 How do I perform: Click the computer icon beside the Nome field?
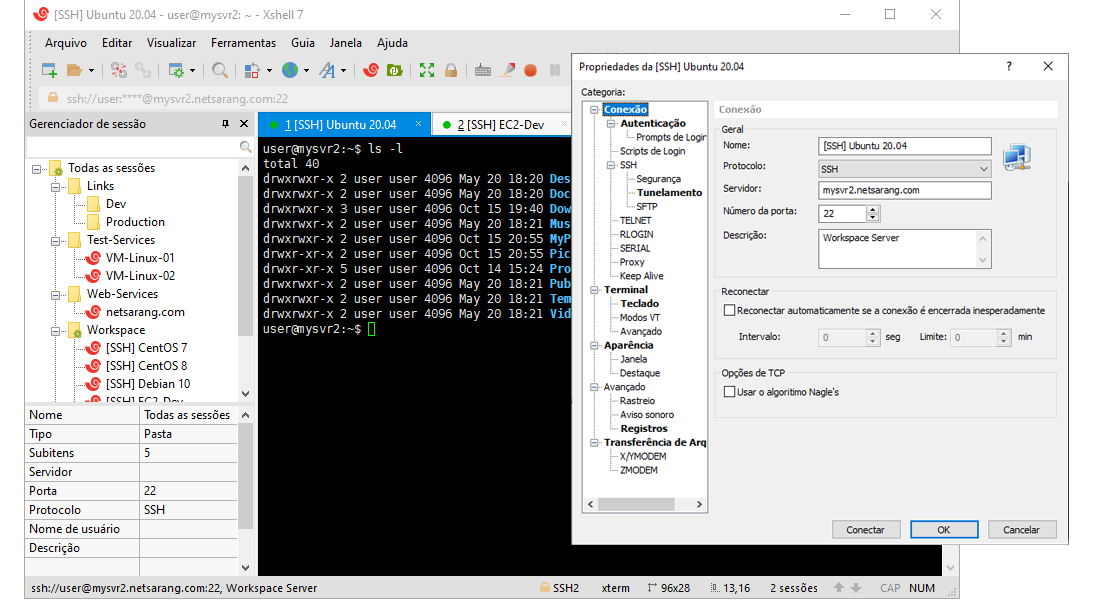coord(1017,157)
